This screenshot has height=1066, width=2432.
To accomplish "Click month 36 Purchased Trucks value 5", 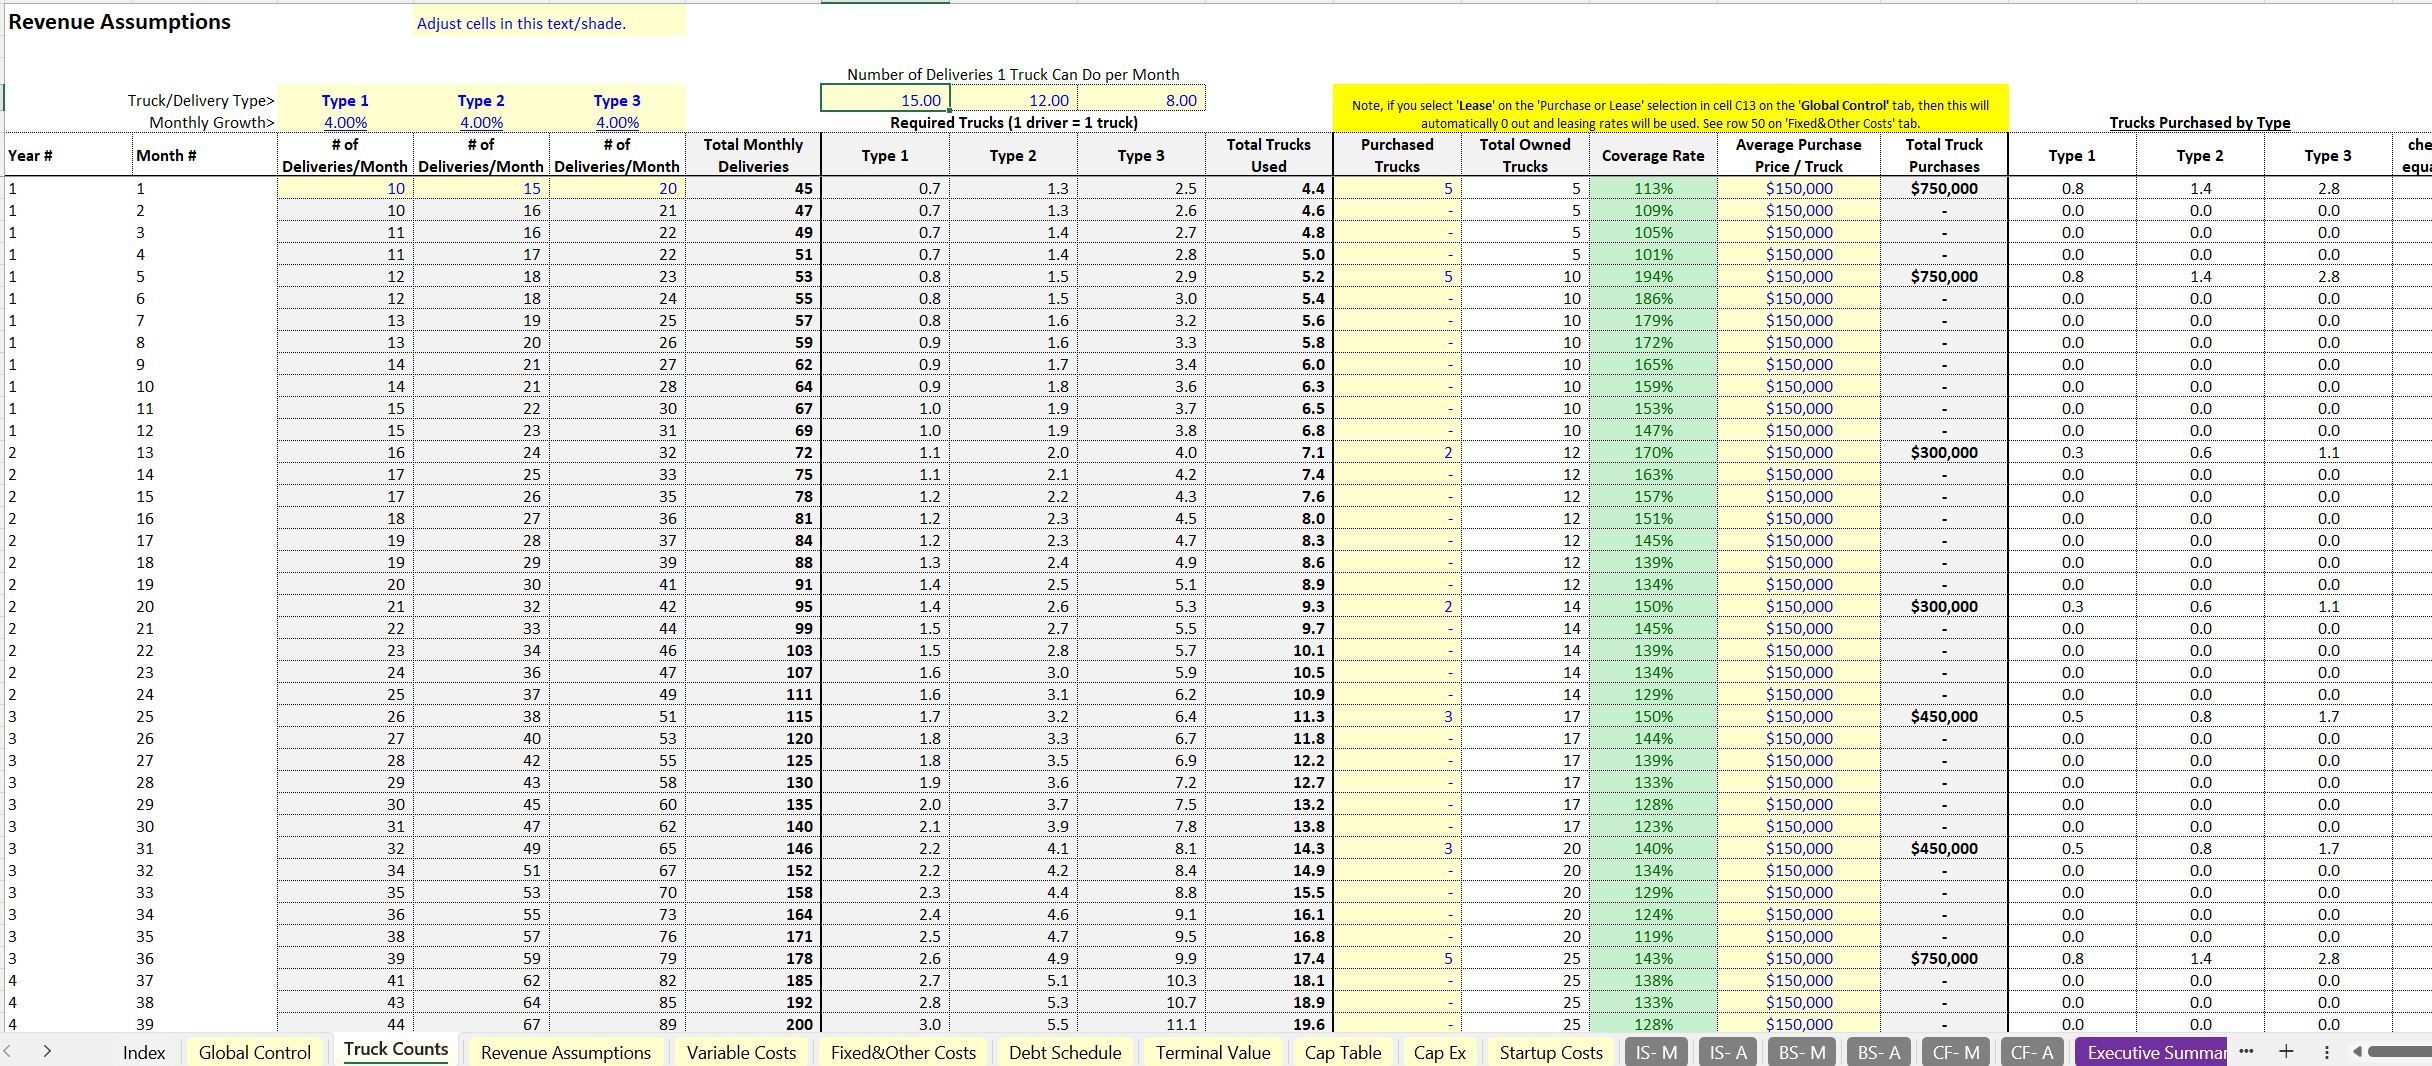I will (x=1396, y=958).
